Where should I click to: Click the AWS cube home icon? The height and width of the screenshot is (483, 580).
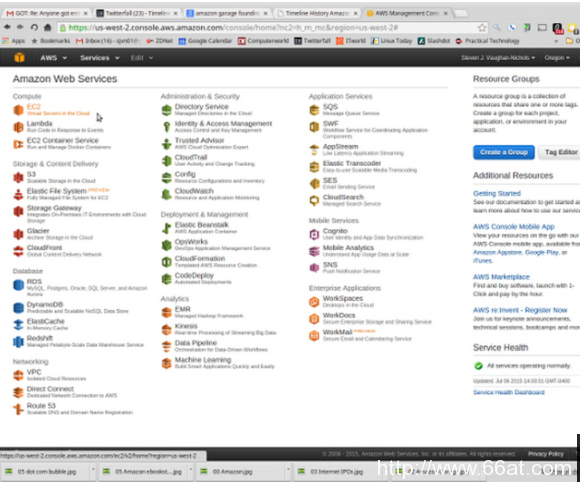[x=19, y=58]
